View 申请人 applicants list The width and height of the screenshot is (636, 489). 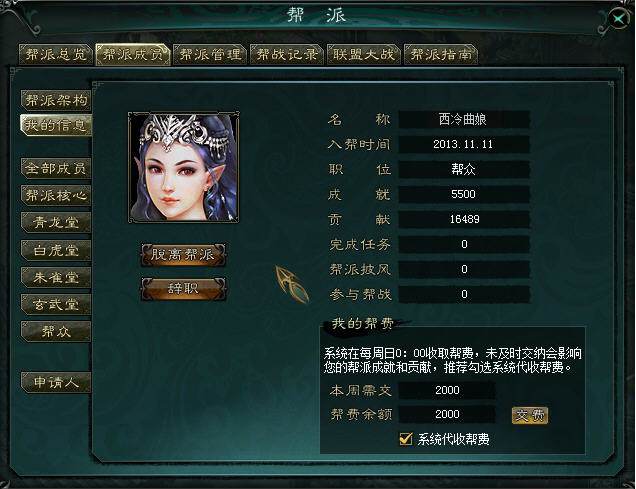(x=56, y=382)
